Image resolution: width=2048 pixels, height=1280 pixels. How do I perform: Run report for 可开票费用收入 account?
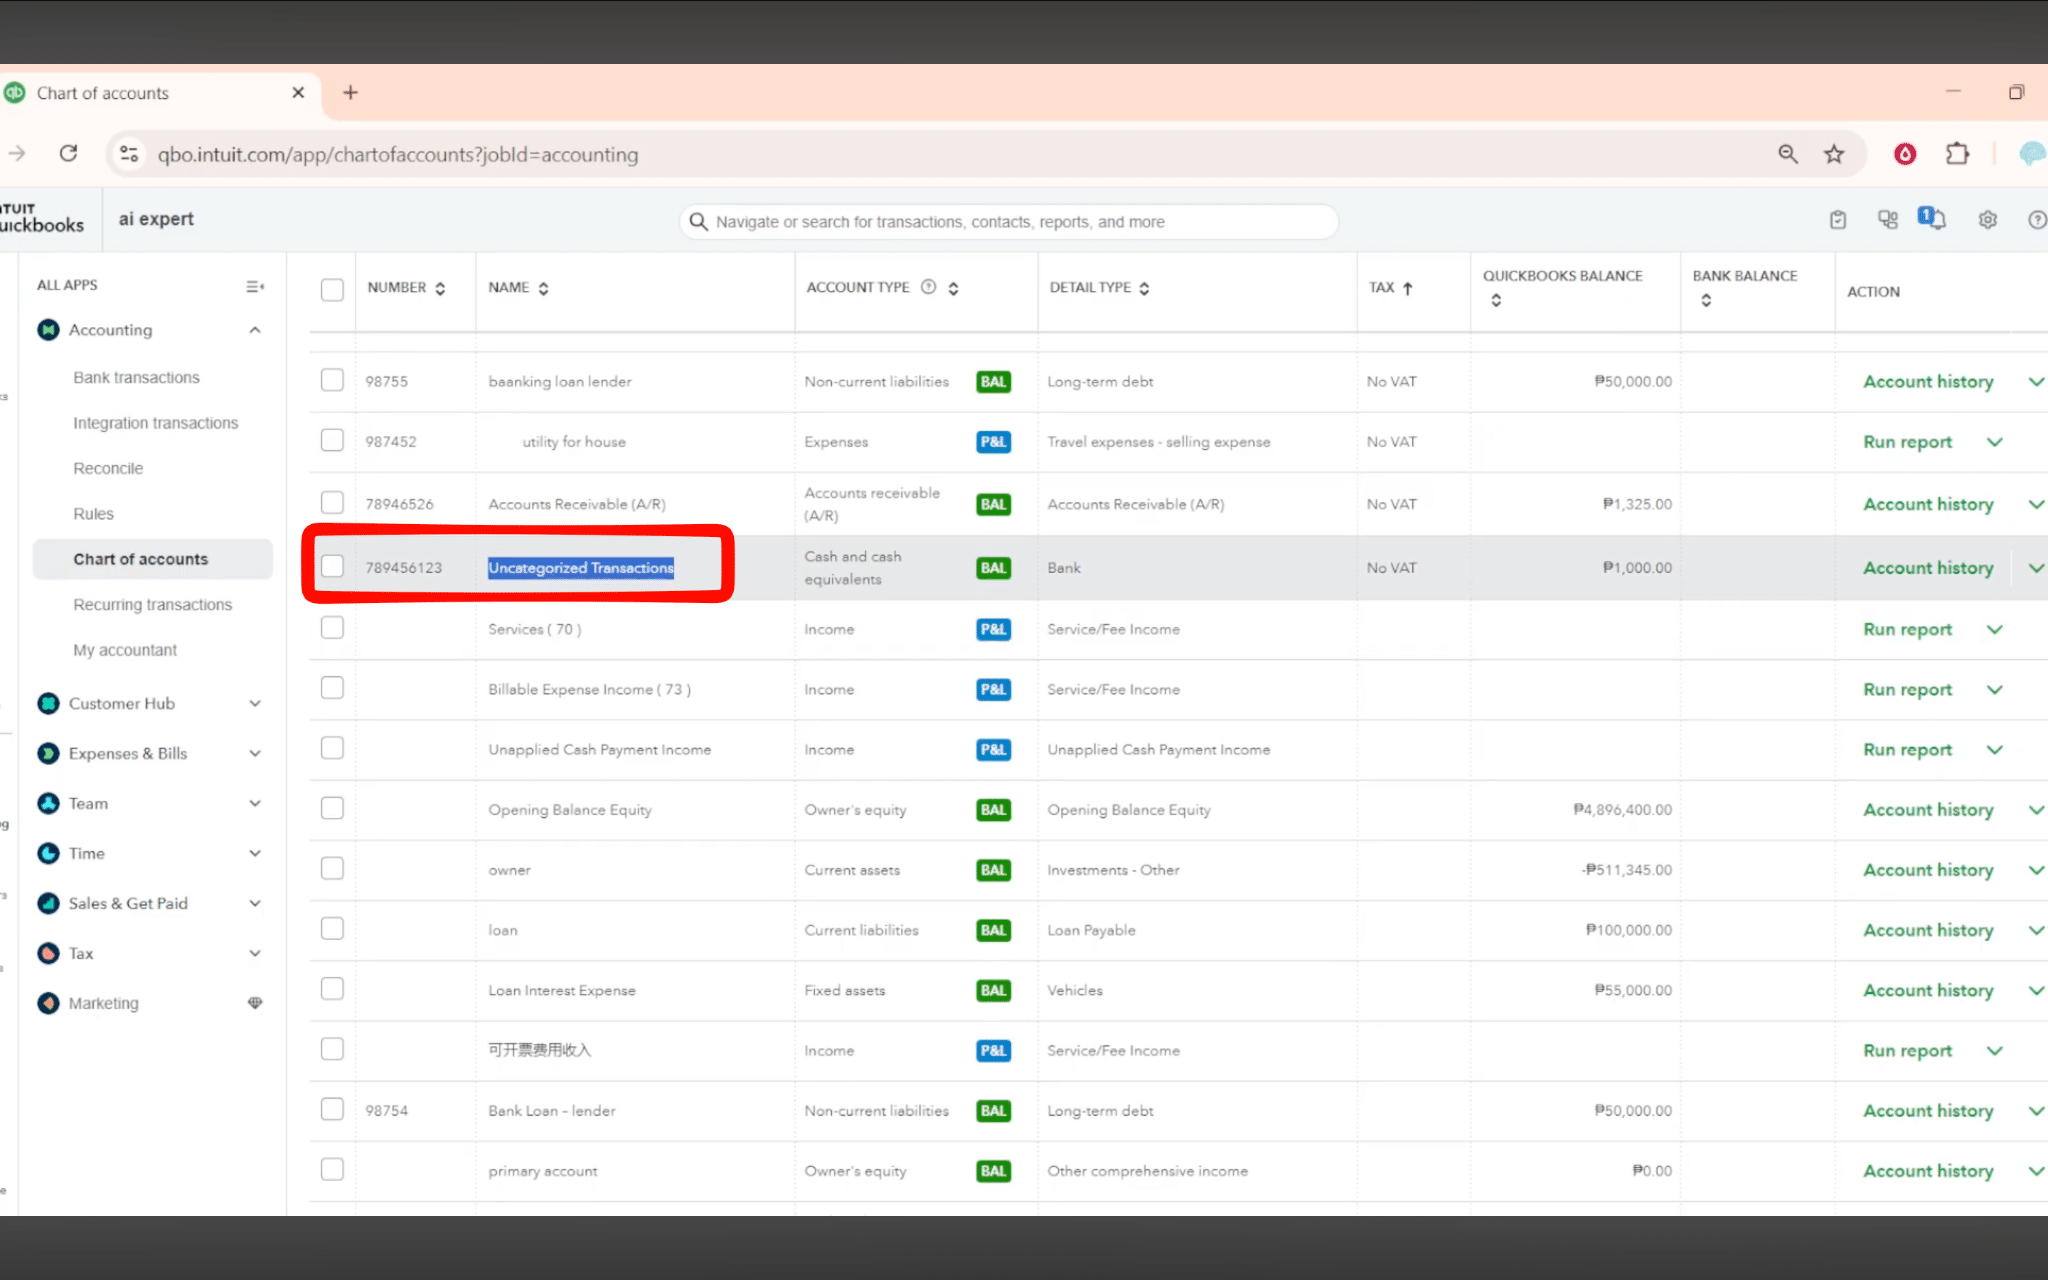1907,1050
